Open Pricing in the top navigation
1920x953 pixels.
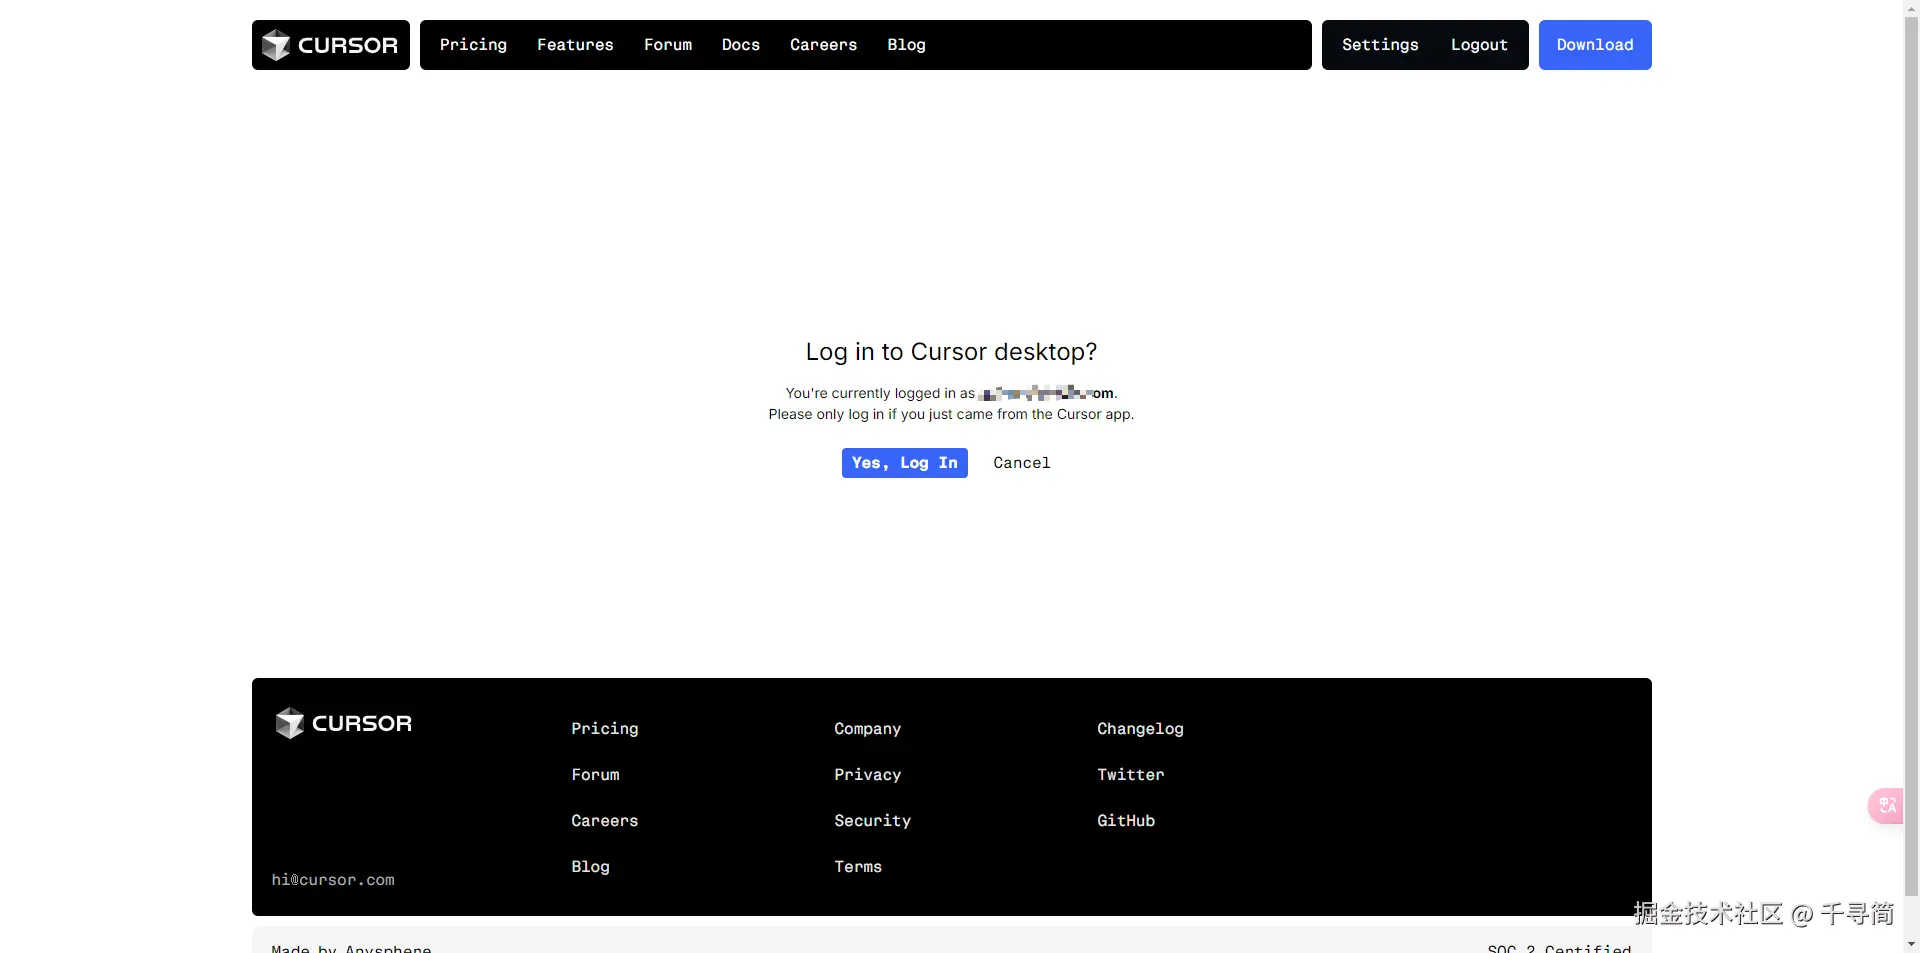pyautogui.click(x=473, y=45)
